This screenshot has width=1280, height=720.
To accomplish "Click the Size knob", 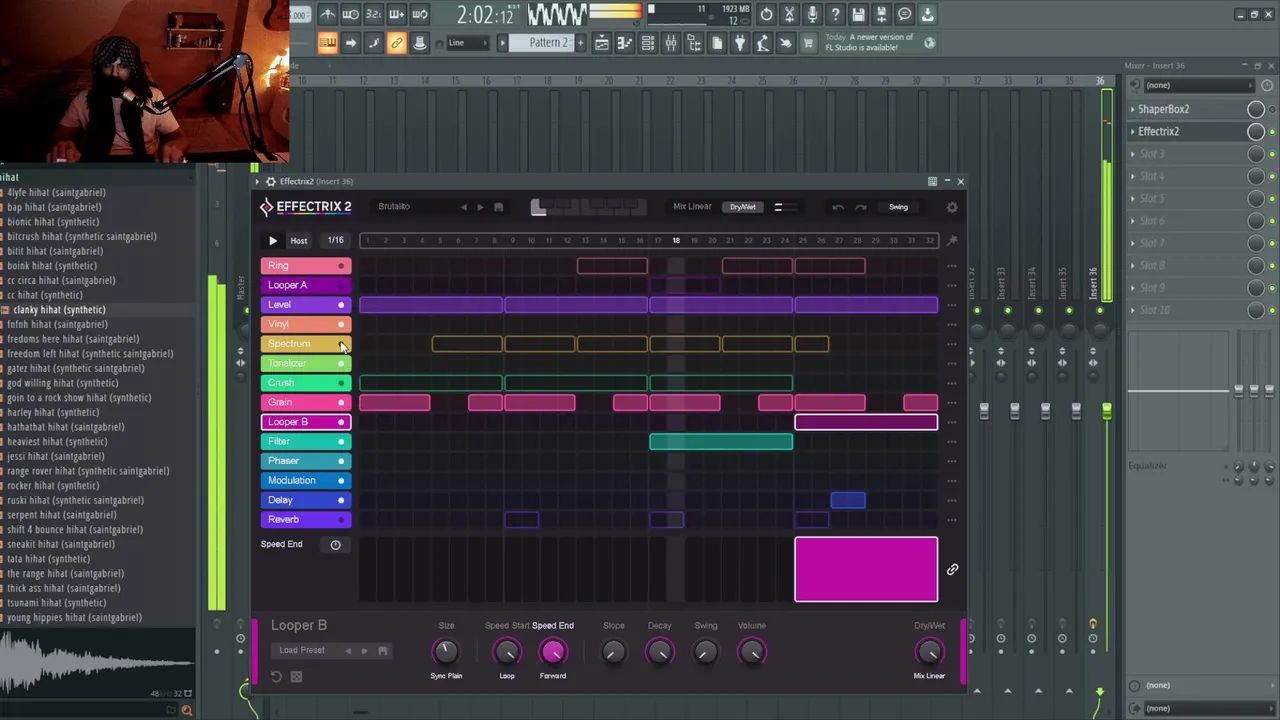I will point(446,652).
